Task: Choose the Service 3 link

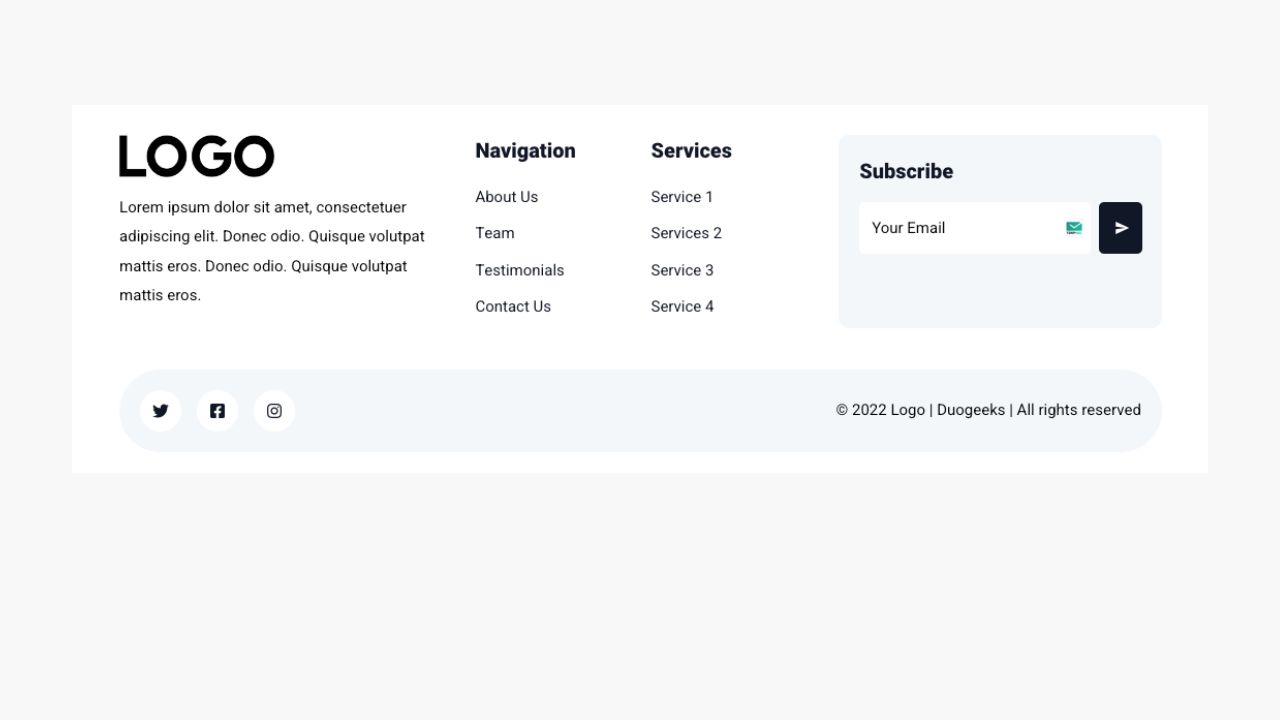Action: click(682, 270)
